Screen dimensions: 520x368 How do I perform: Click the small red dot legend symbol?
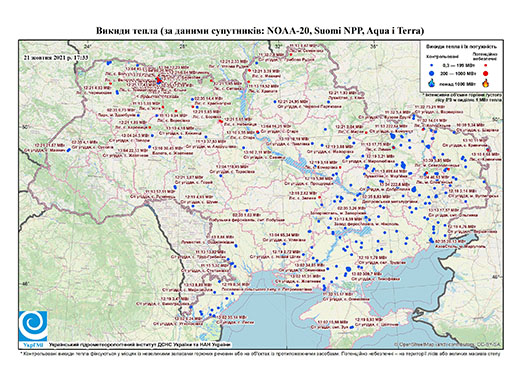coord(485,65)
